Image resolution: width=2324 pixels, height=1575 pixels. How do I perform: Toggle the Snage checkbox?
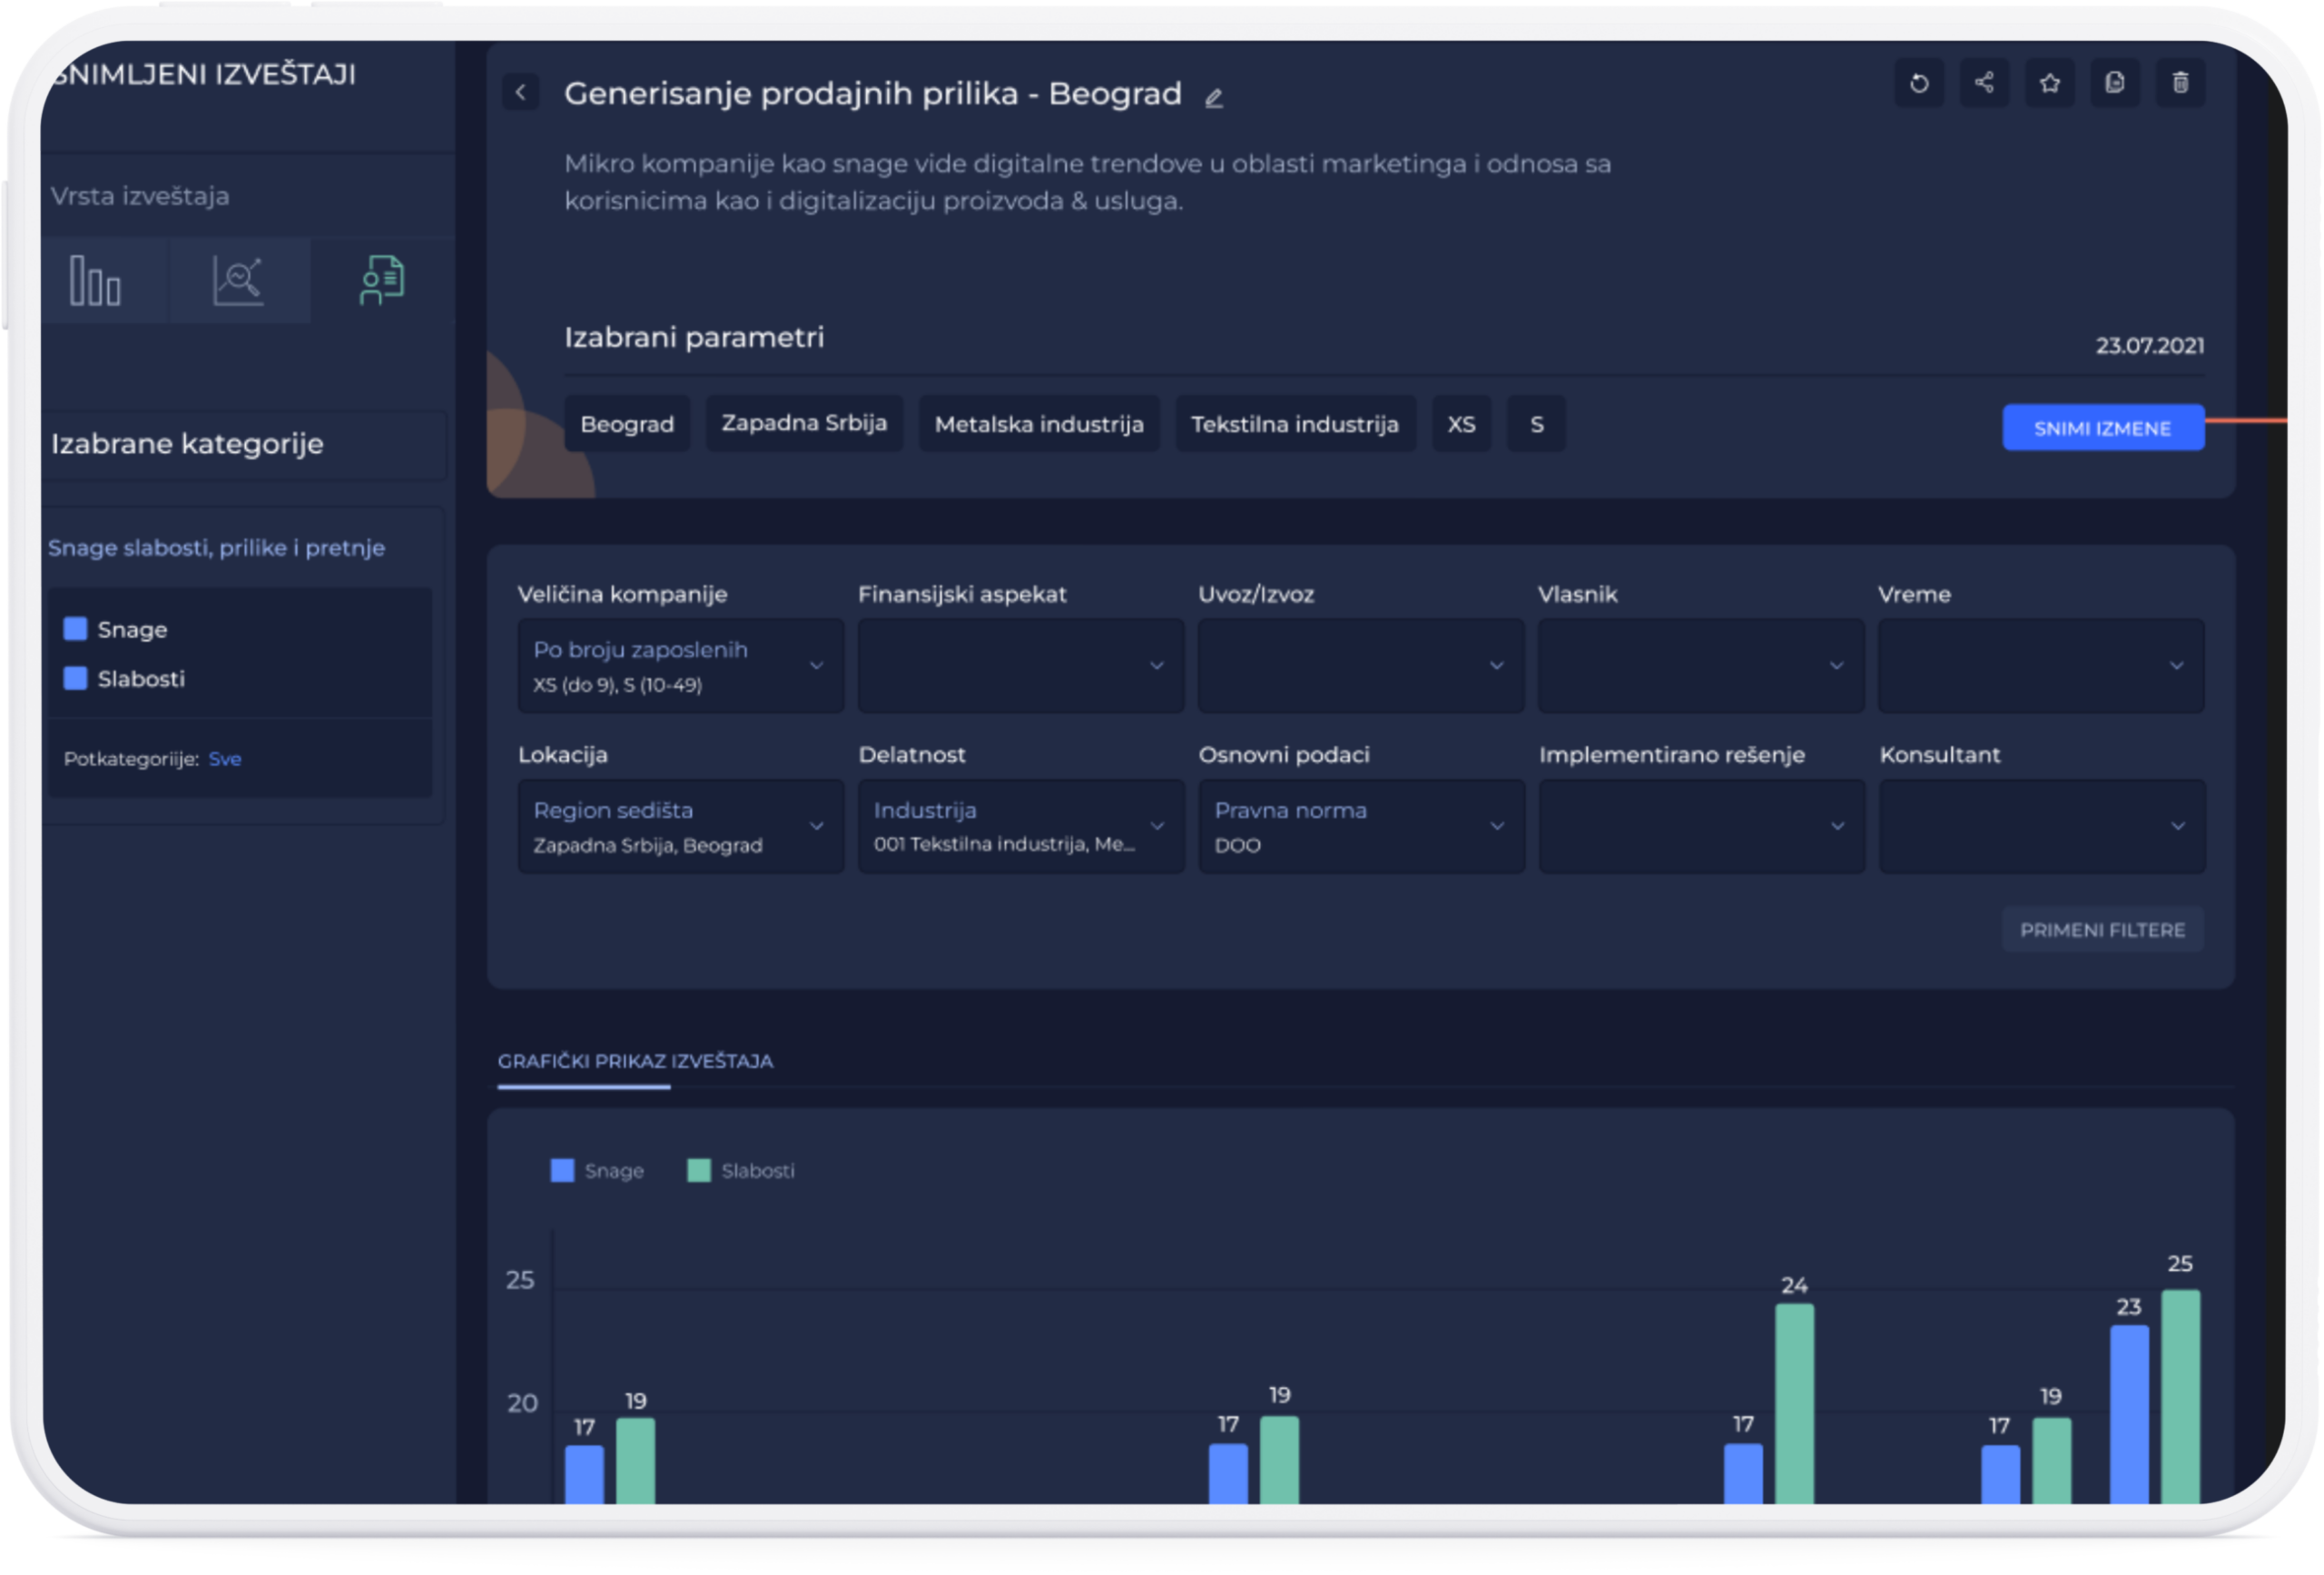point(75,629)
